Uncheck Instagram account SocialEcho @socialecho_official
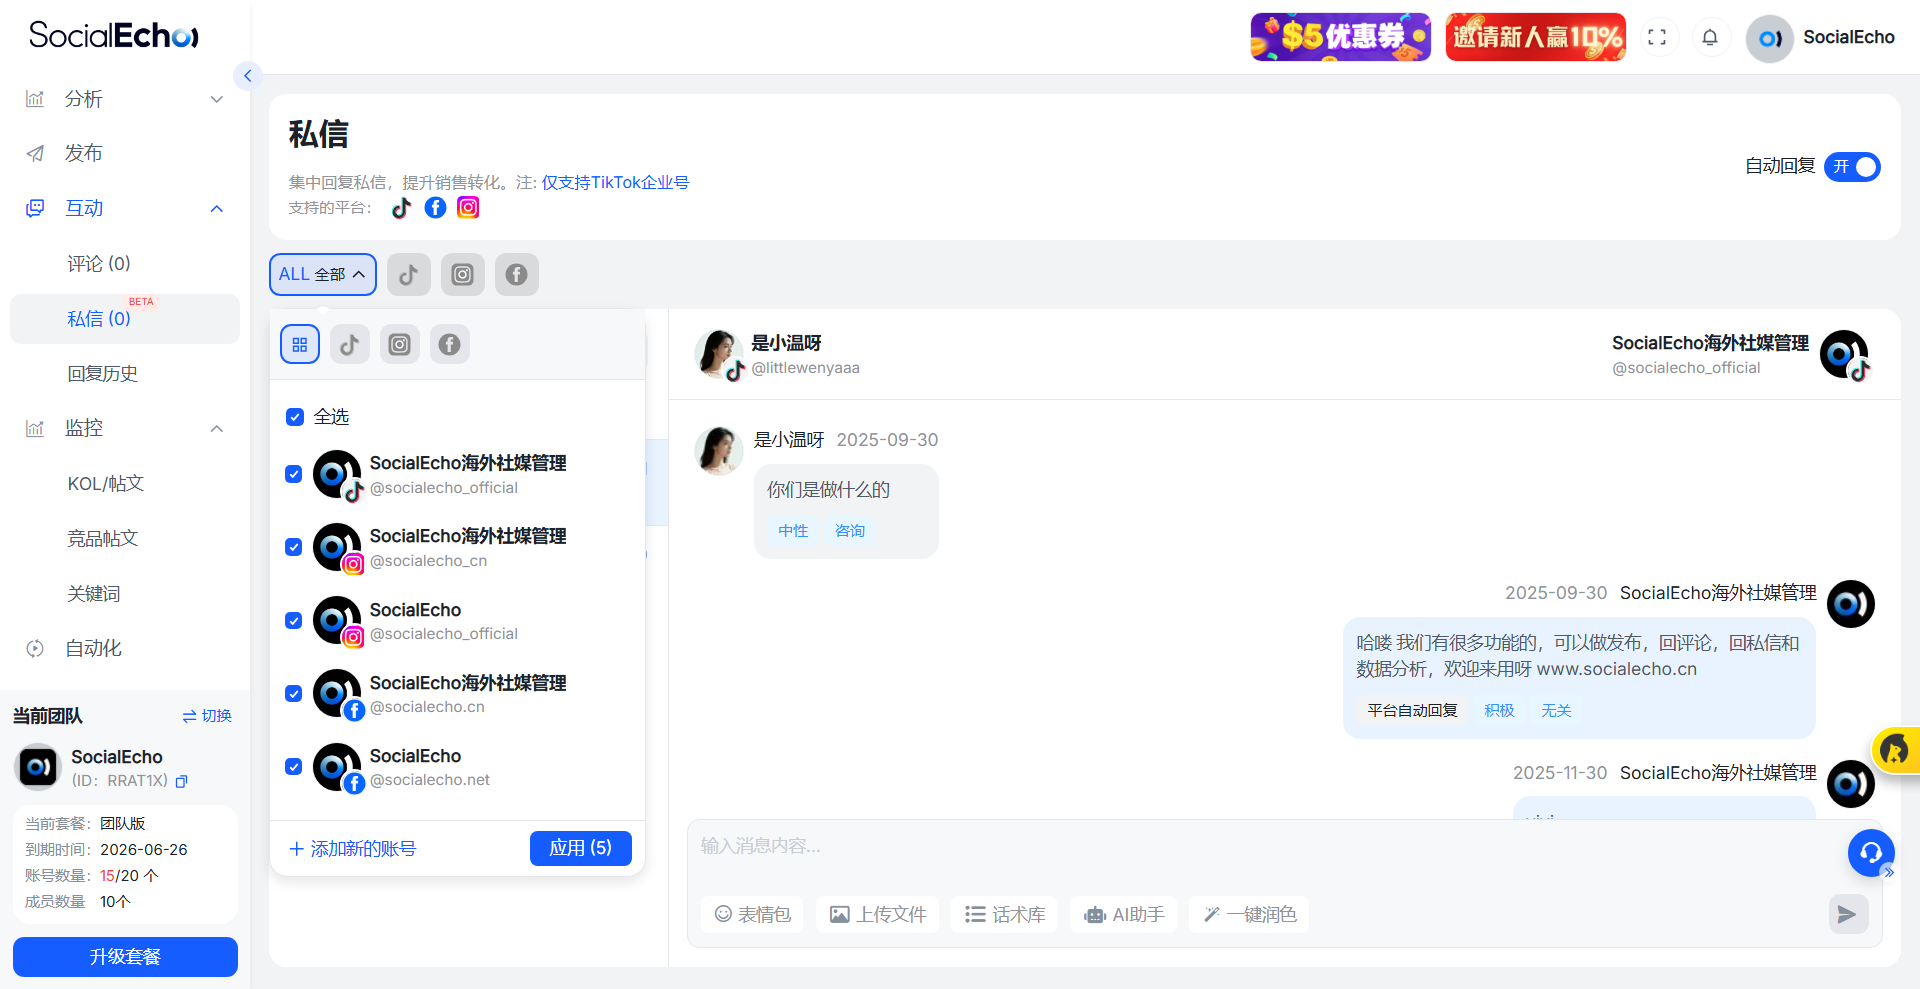 point(294,621)
